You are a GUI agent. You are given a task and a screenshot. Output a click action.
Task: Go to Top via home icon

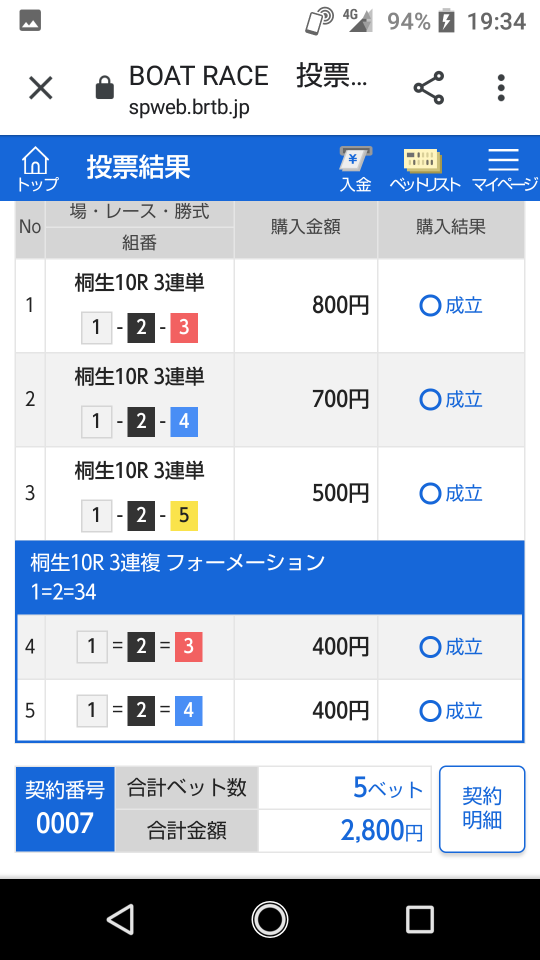[37, 168]
